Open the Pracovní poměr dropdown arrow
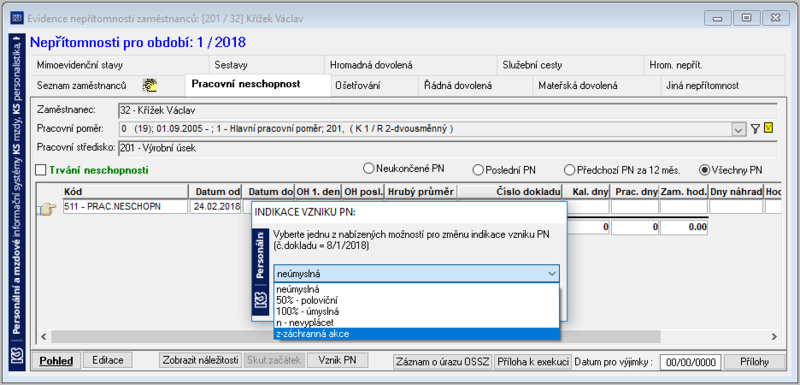Viewport: 800px width, 385px height. (738, 130)
